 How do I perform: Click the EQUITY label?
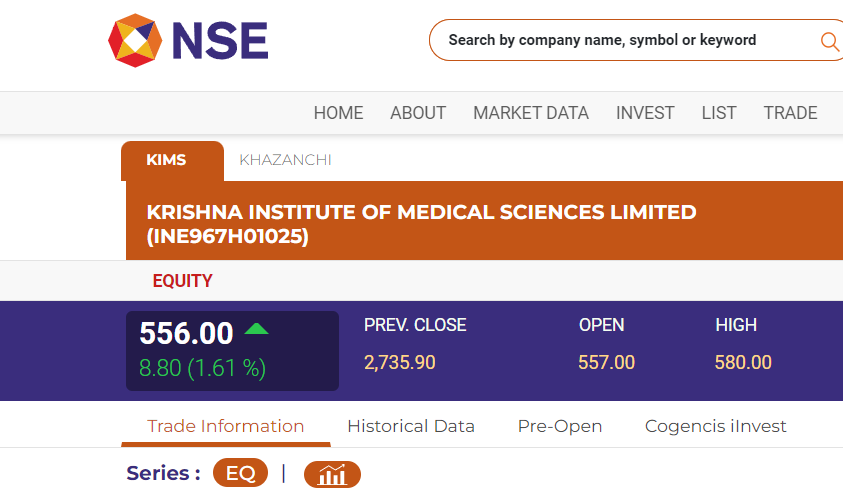(182, 281)
